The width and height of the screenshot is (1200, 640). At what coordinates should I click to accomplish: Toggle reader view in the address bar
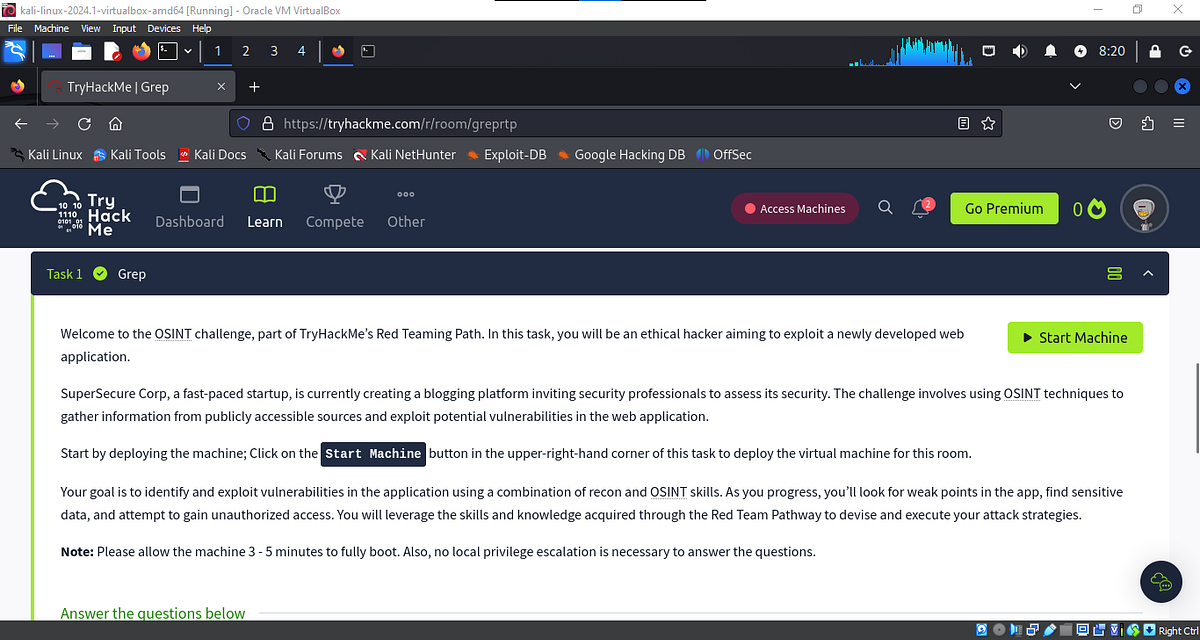[963, 123]
